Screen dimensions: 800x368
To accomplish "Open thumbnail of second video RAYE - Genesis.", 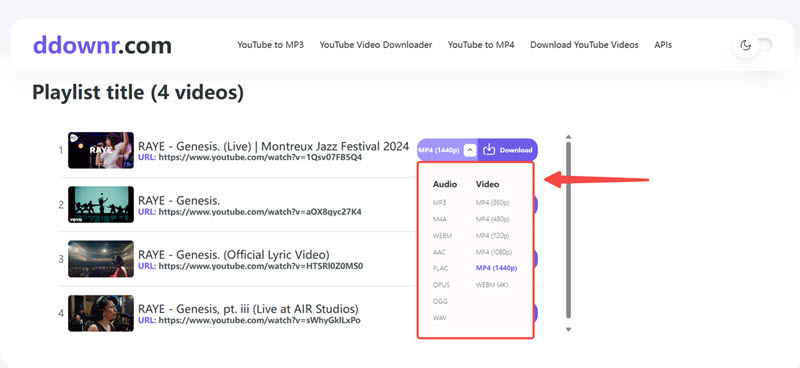I will [101, 205].
